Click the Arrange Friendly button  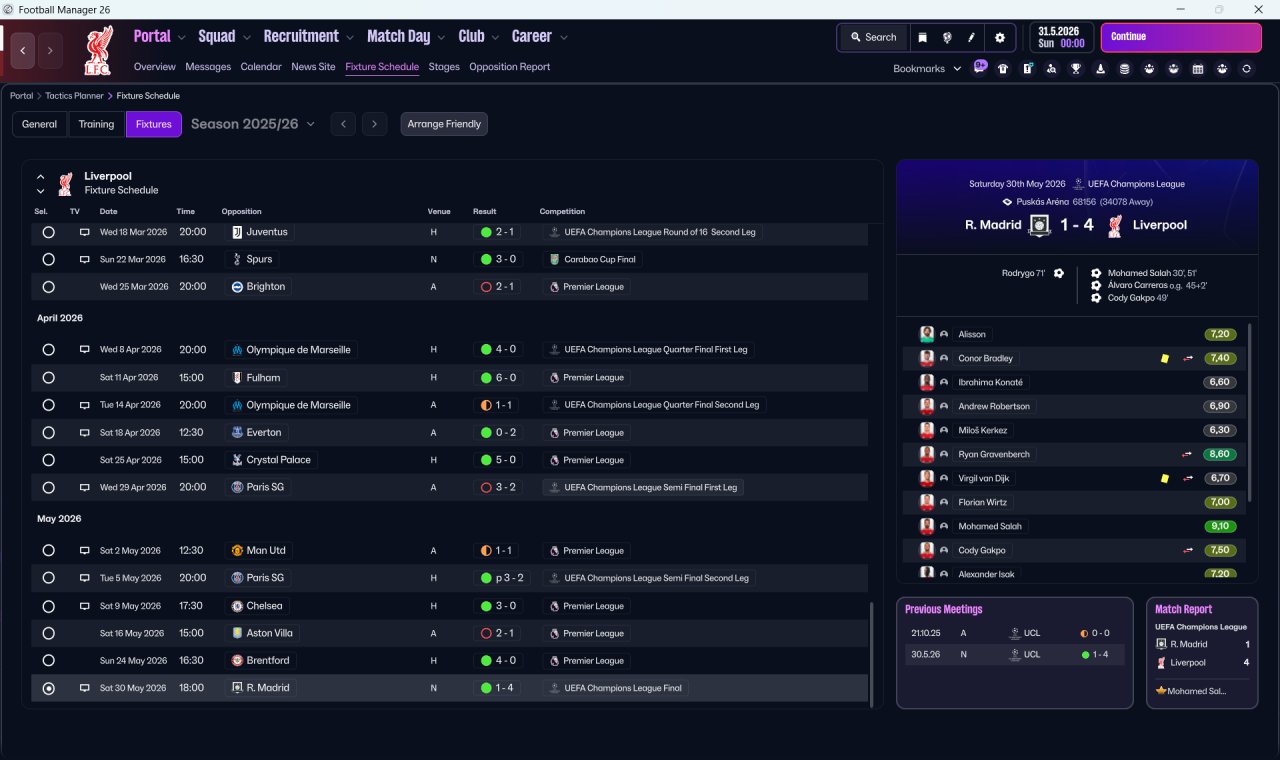(444, 124)
